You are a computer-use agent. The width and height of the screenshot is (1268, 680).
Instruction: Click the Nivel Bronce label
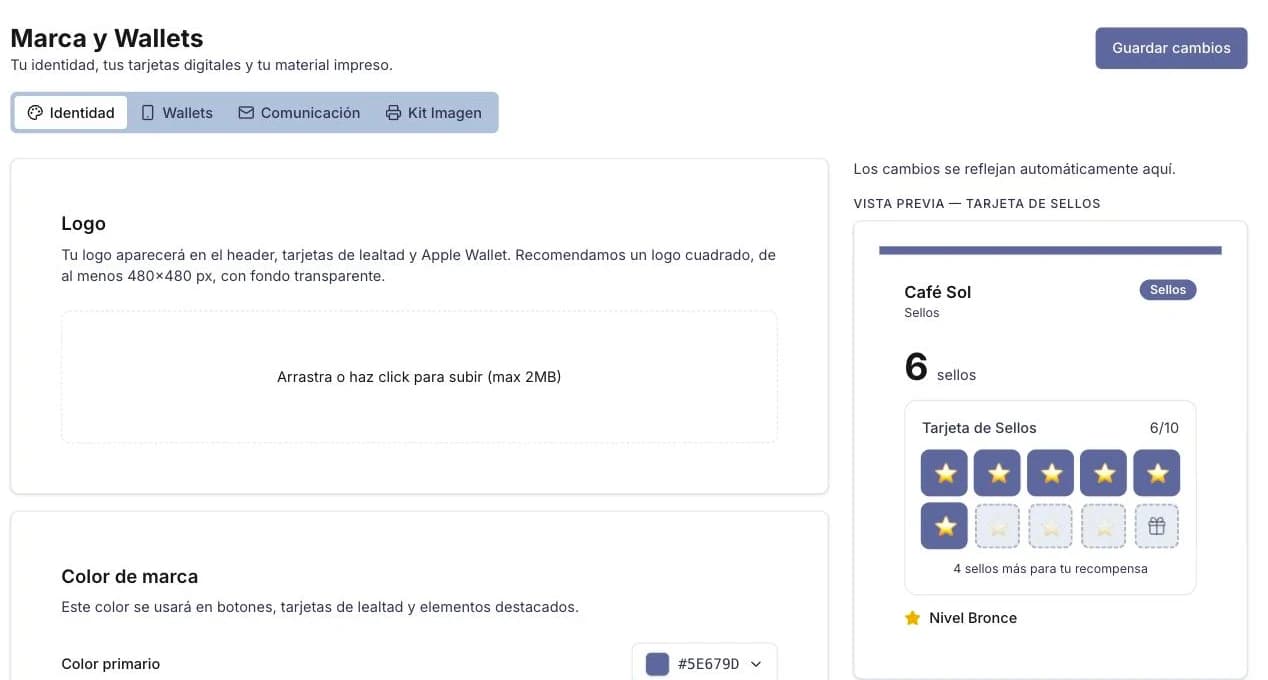coord(973,618)
